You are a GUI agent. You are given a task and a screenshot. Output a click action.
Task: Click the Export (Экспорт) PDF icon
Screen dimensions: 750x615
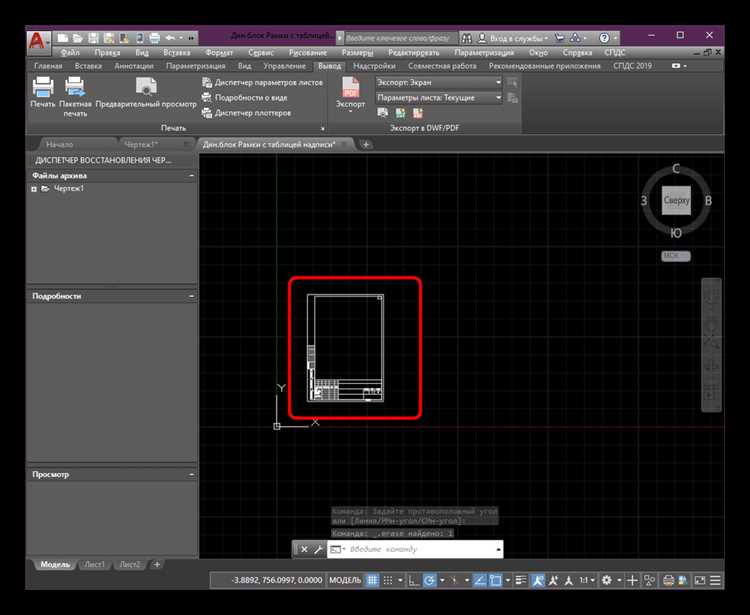(x=350, y=94)
